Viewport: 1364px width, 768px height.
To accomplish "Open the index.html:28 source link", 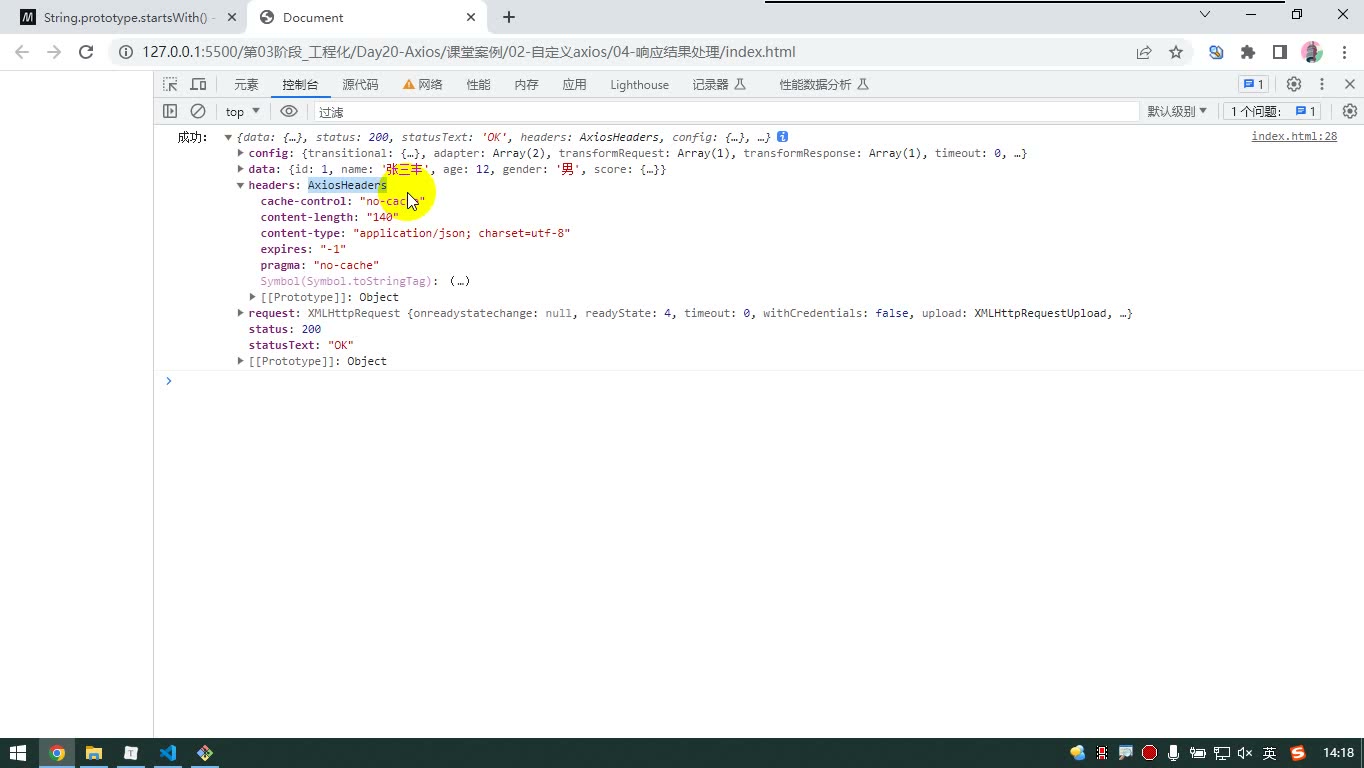I will [1294, 137].
